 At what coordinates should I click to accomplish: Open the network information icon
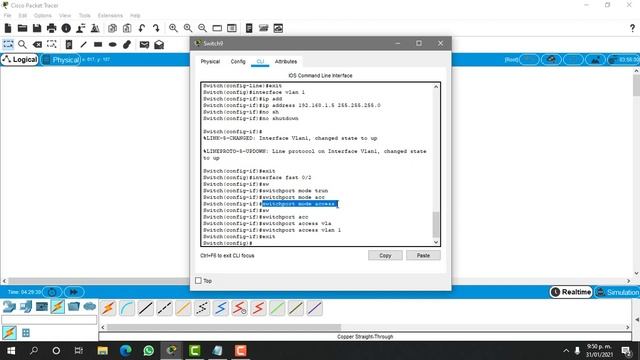(66, 28)
